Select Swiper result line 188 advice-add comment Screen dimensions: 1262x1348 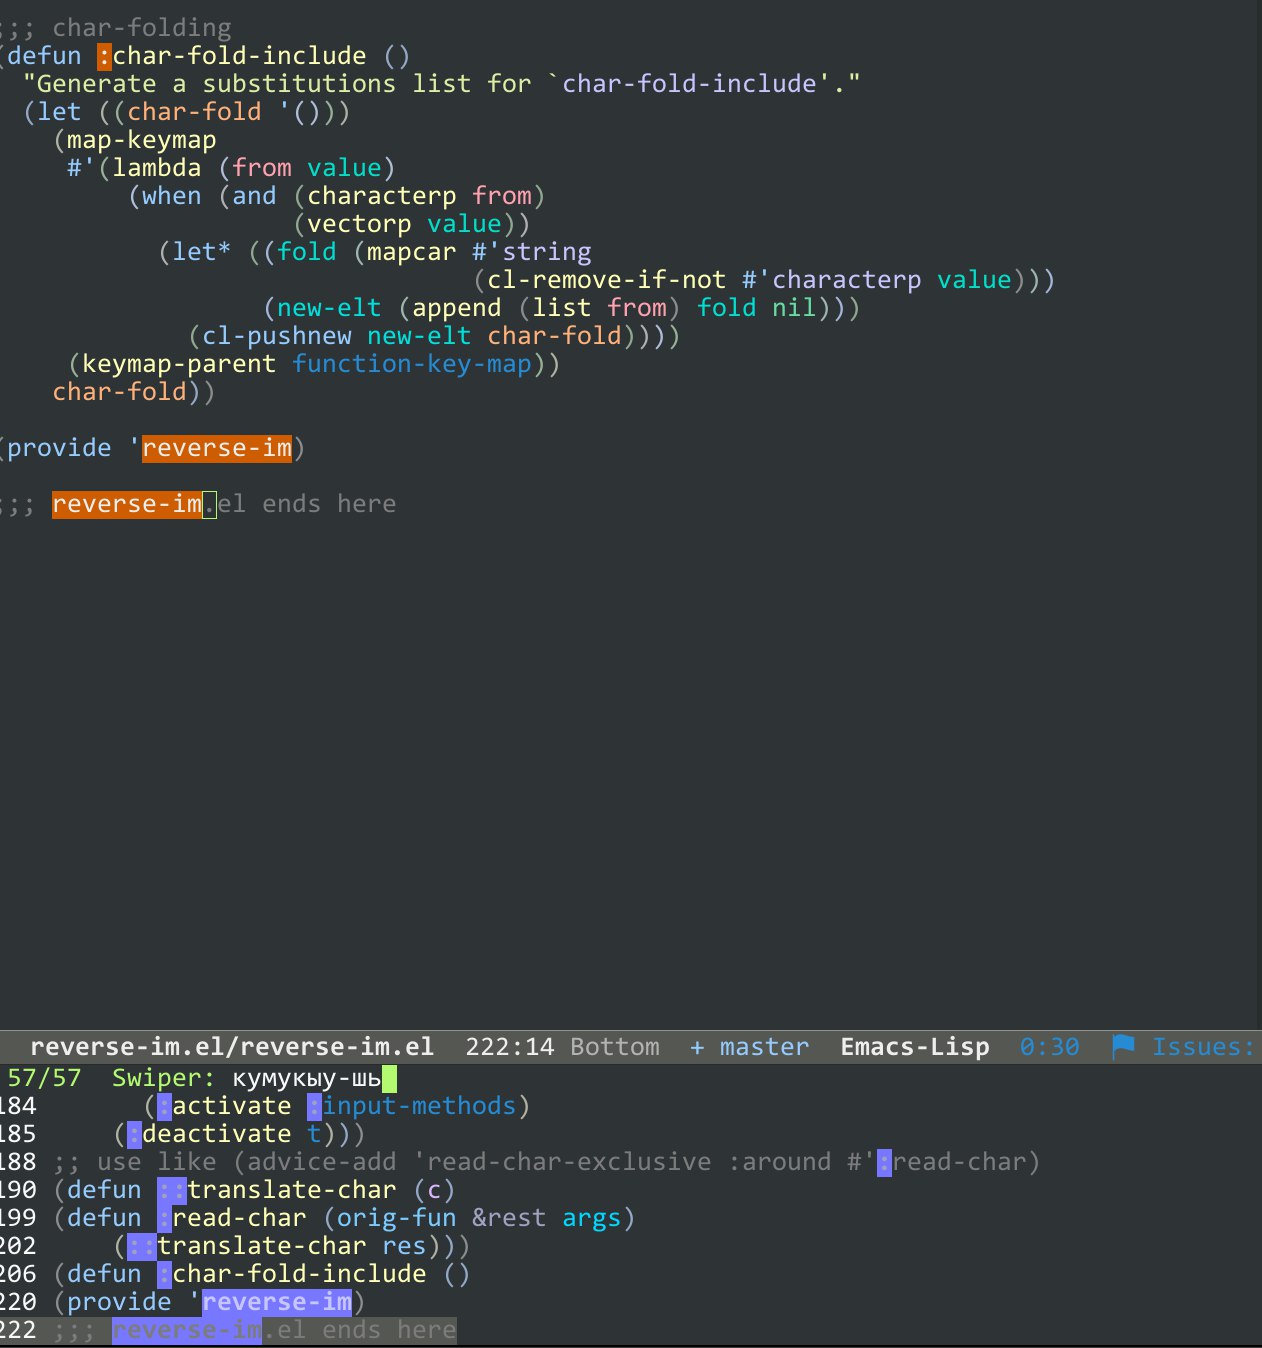[631, 1162]
